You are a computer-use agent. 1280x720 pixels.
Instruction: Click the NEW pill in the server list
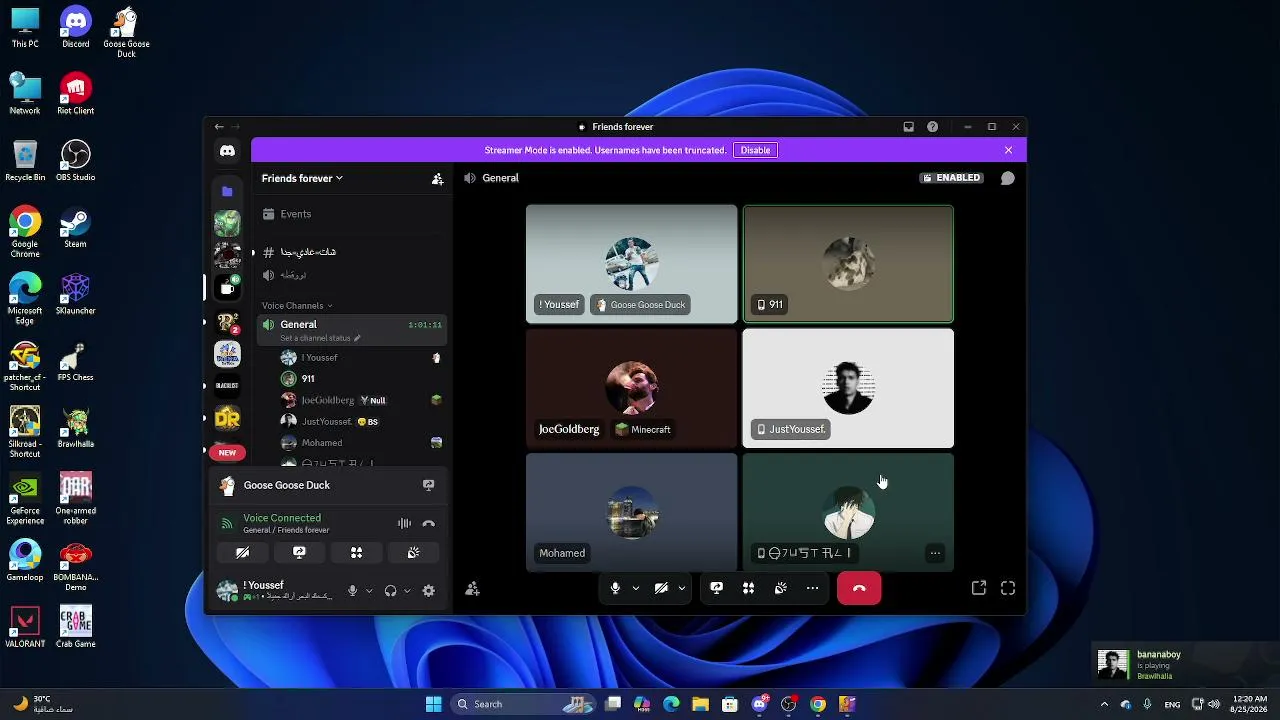click(x=227, y=453)
